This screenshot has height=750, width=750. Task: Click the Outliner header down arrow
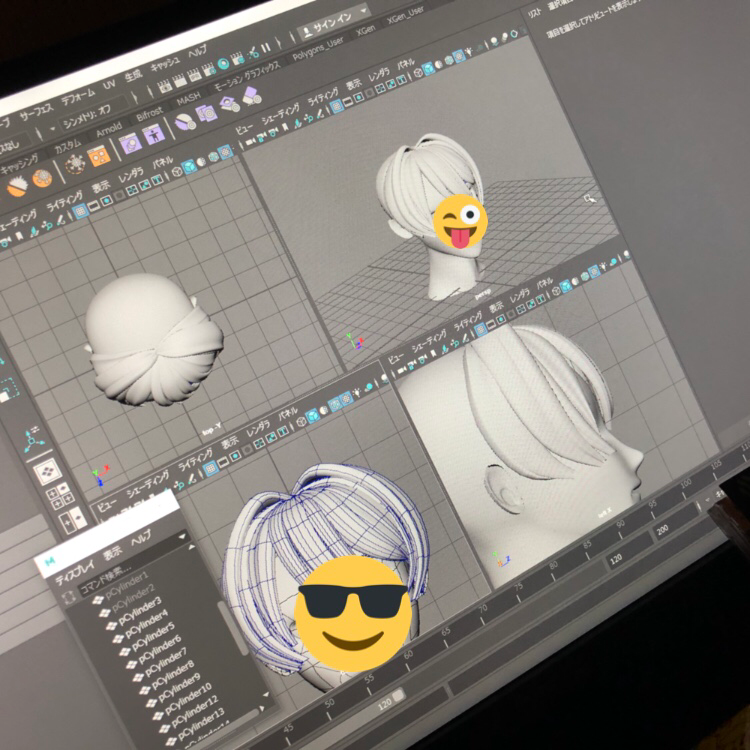(x=182, y=537)
